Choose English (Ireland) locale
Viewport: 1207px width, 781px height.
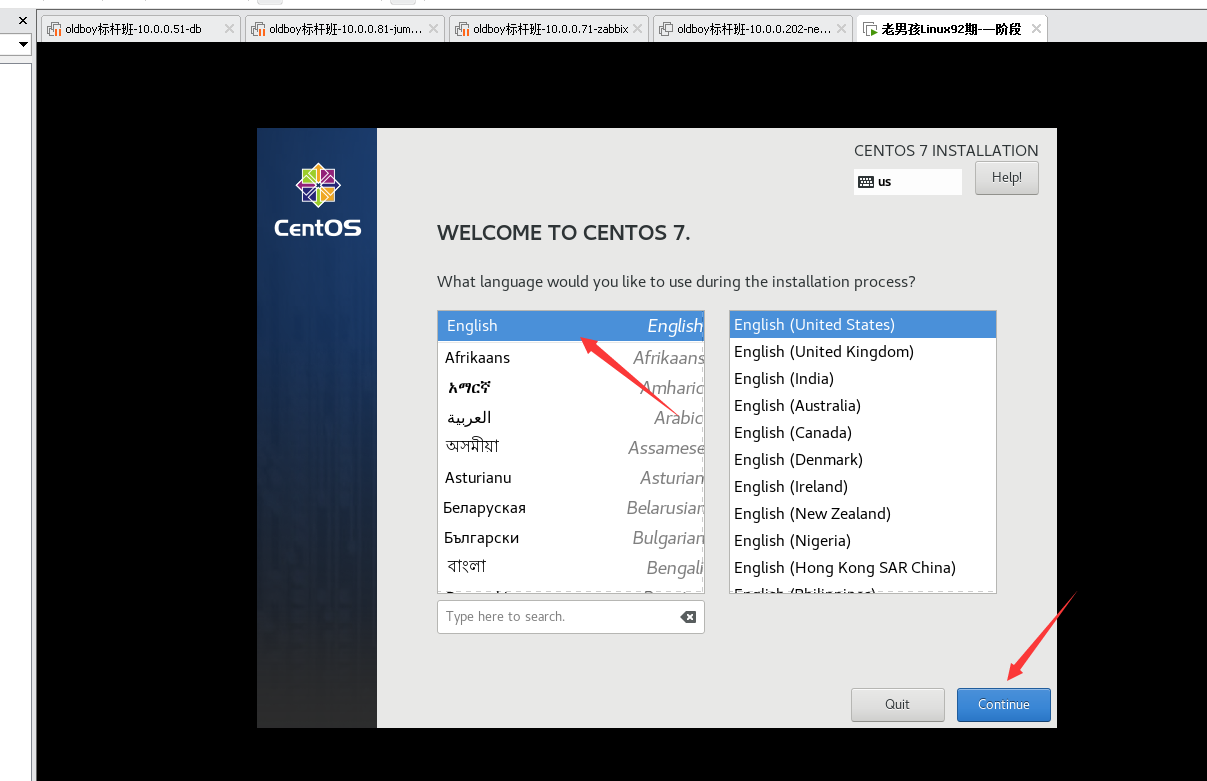863,486
